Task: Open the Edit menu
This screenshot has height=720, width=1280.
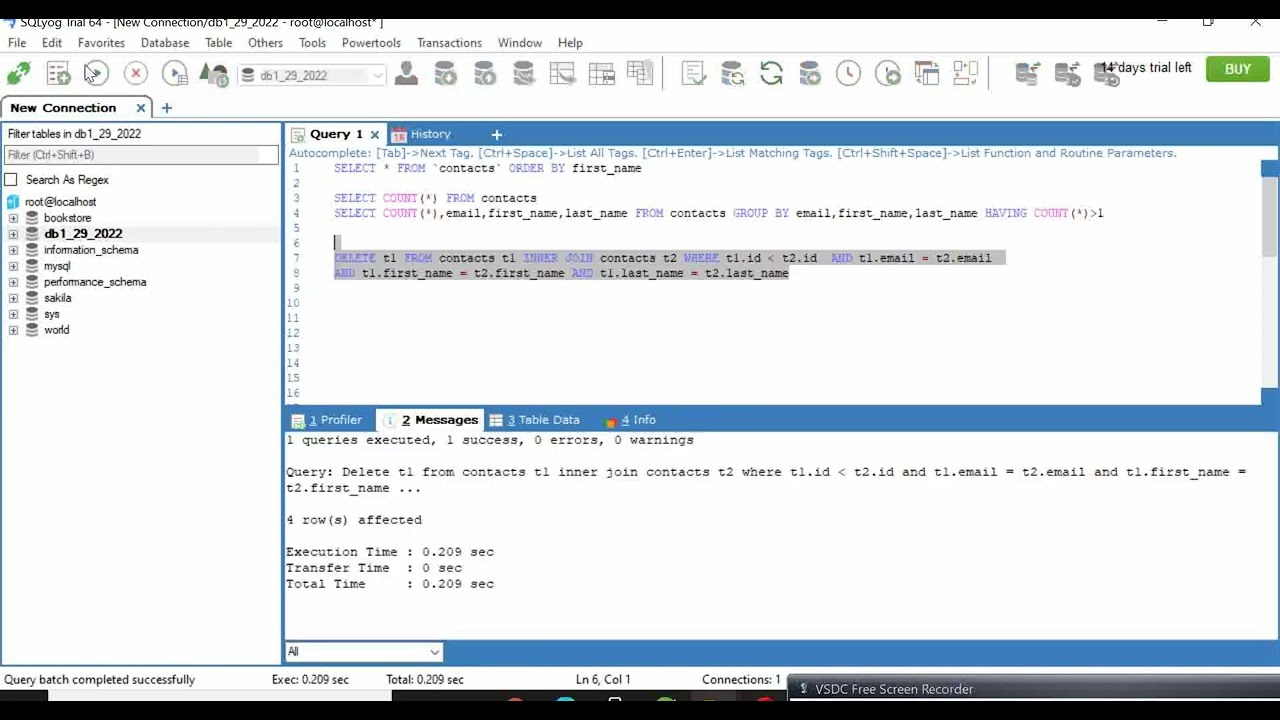Action: pyautogui.click(x=52, y=43)
